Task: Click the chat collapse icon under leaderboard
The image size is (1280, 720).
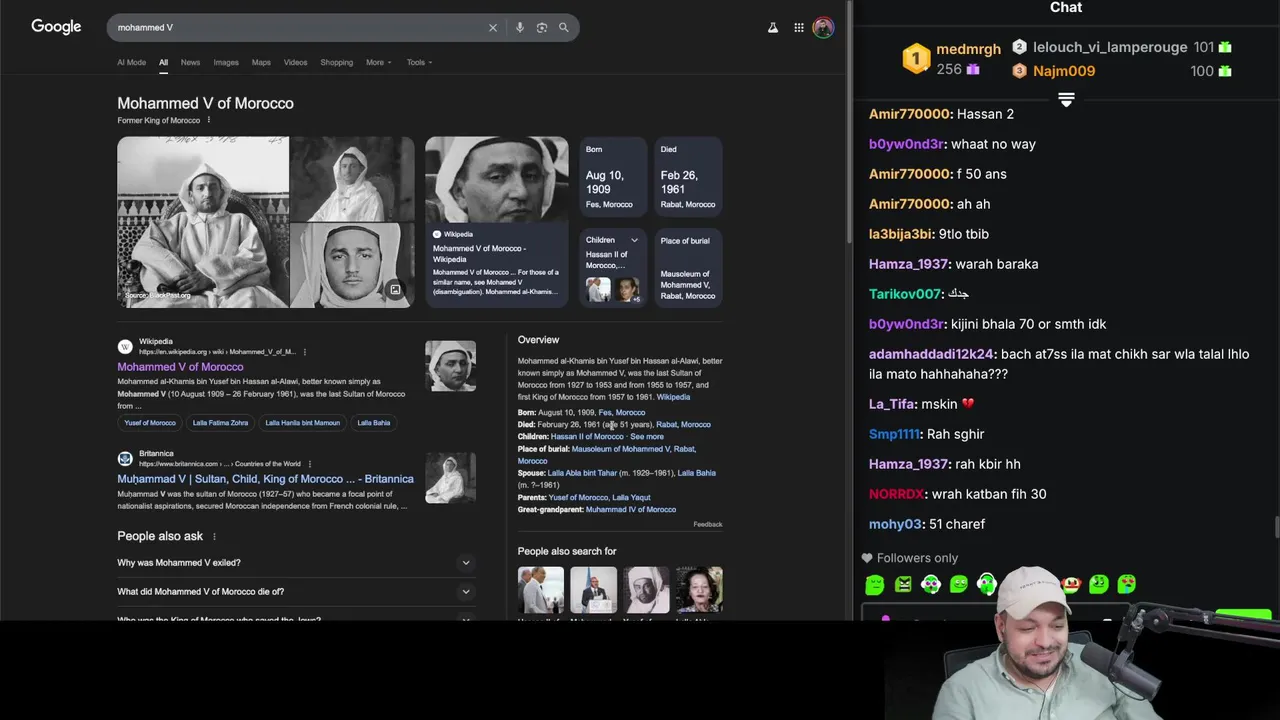Action: pyautogui.click(x=1066, y=100)
